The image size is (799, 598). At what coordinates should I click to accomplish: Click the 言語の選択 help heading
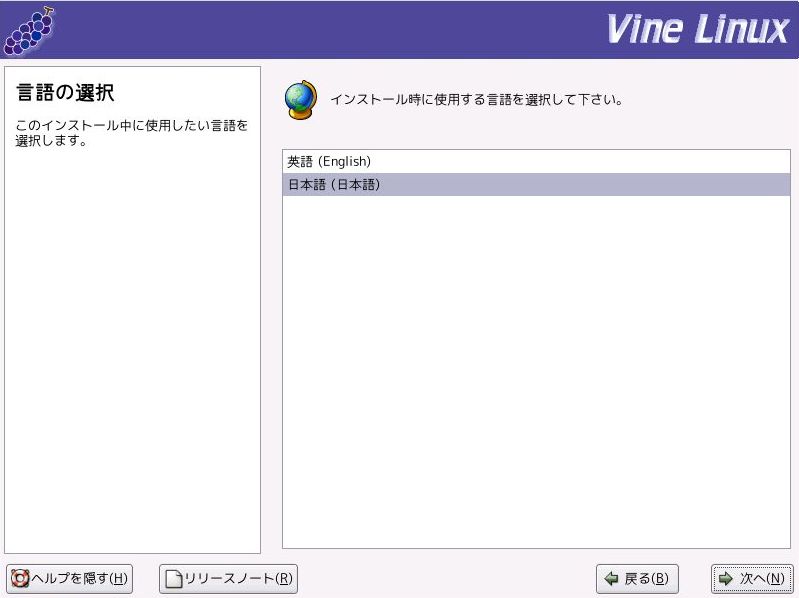[x=65, y=93]
